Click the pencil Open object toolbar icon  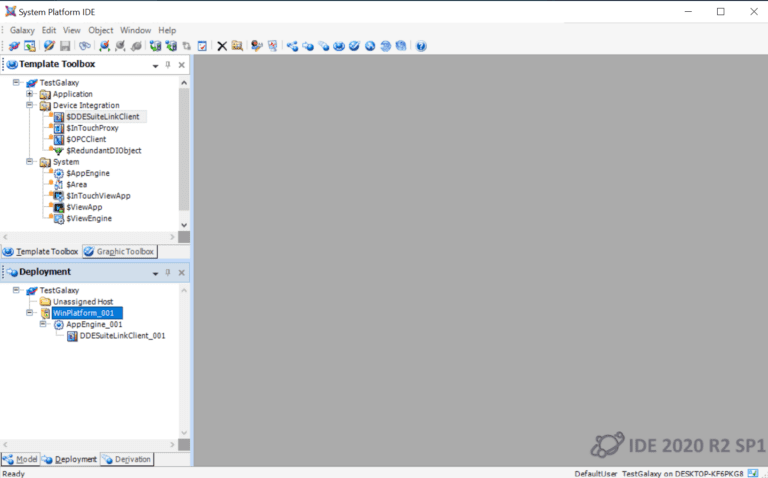tap(49, 46)
